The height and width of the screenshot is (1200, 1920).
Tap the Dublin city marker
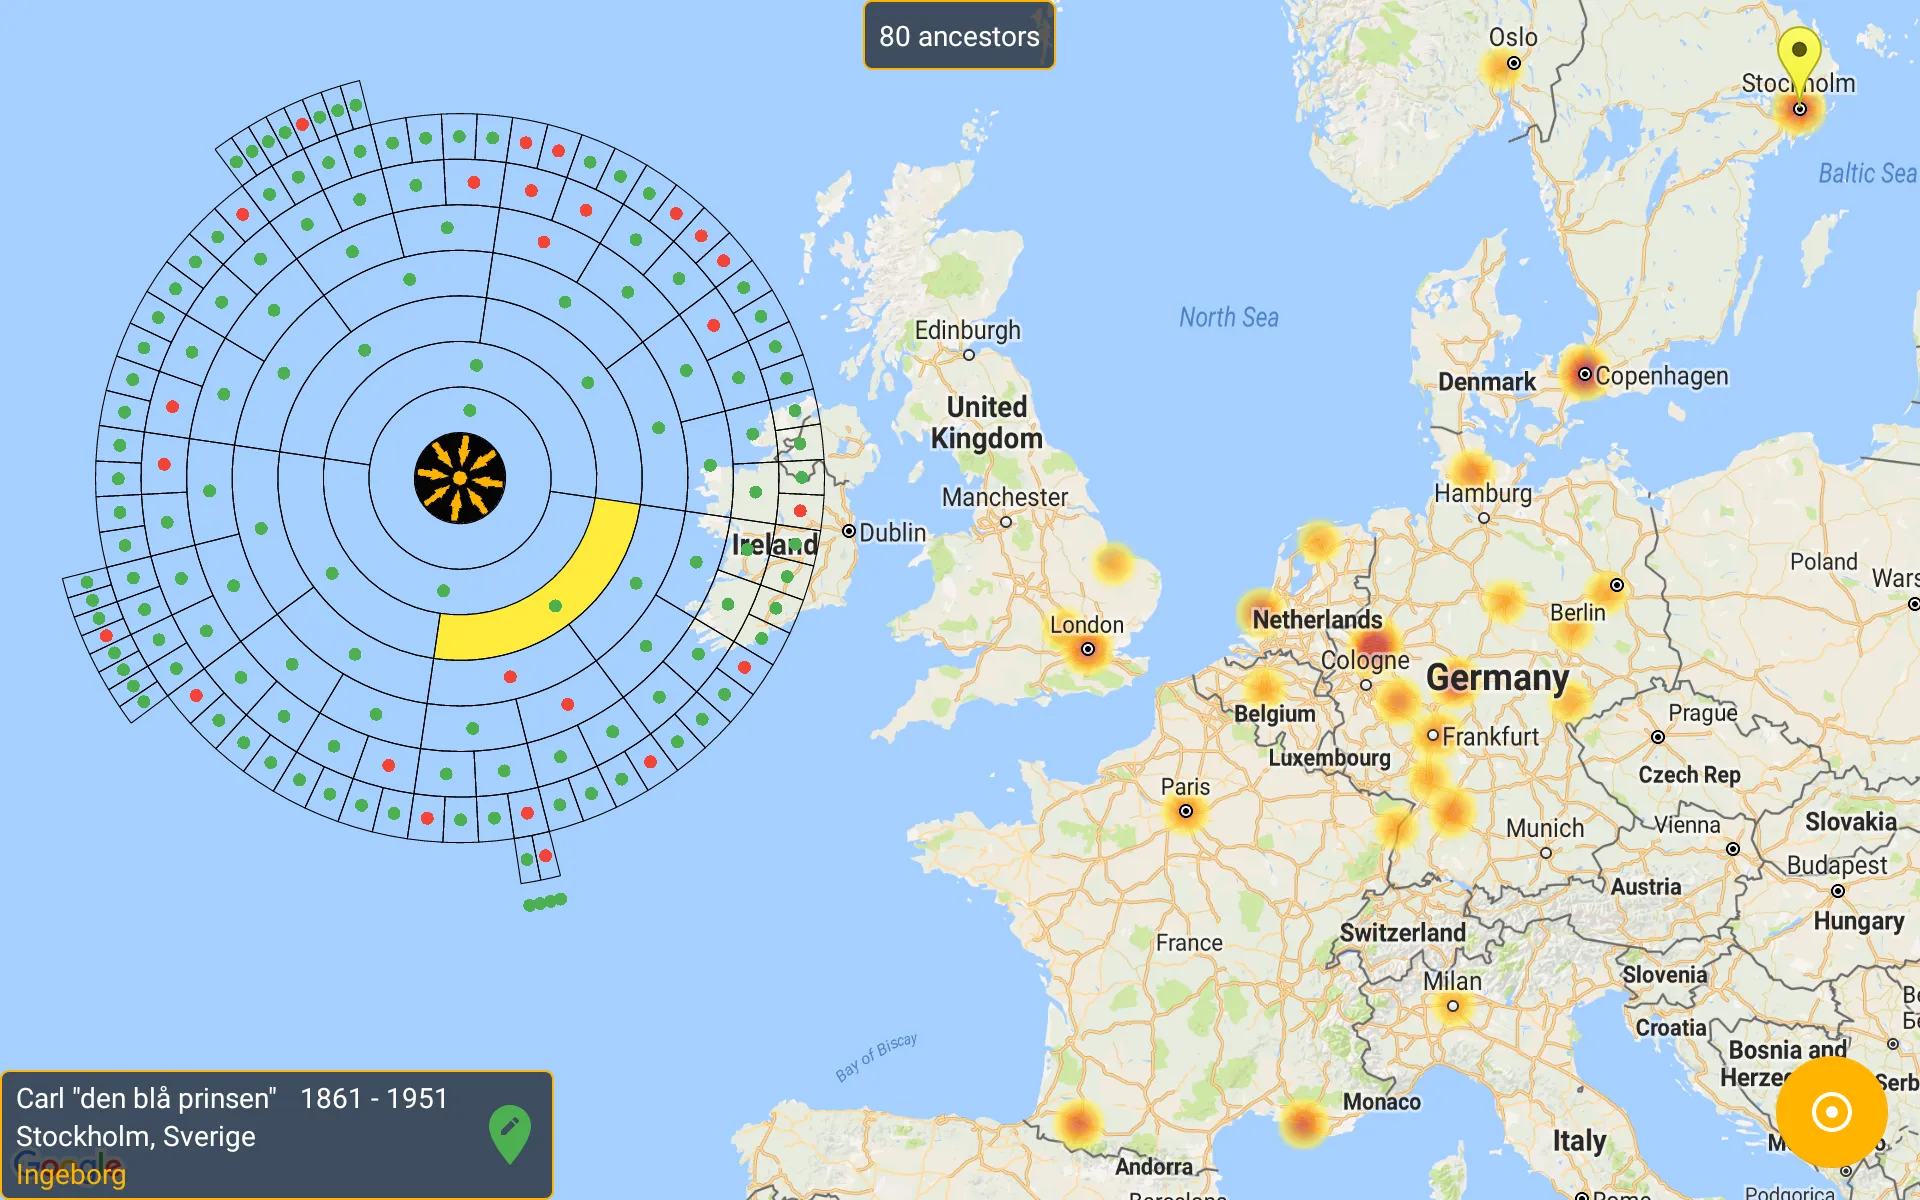(x=849, y=532)
